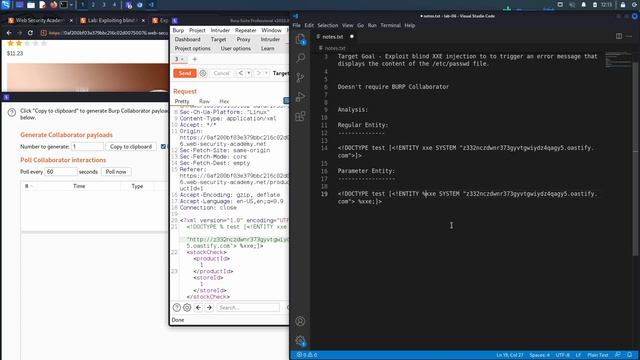The height and width of the screenshot is (360, 640).
Task: Change language mode Plain Text
Action: pos(598,355)
